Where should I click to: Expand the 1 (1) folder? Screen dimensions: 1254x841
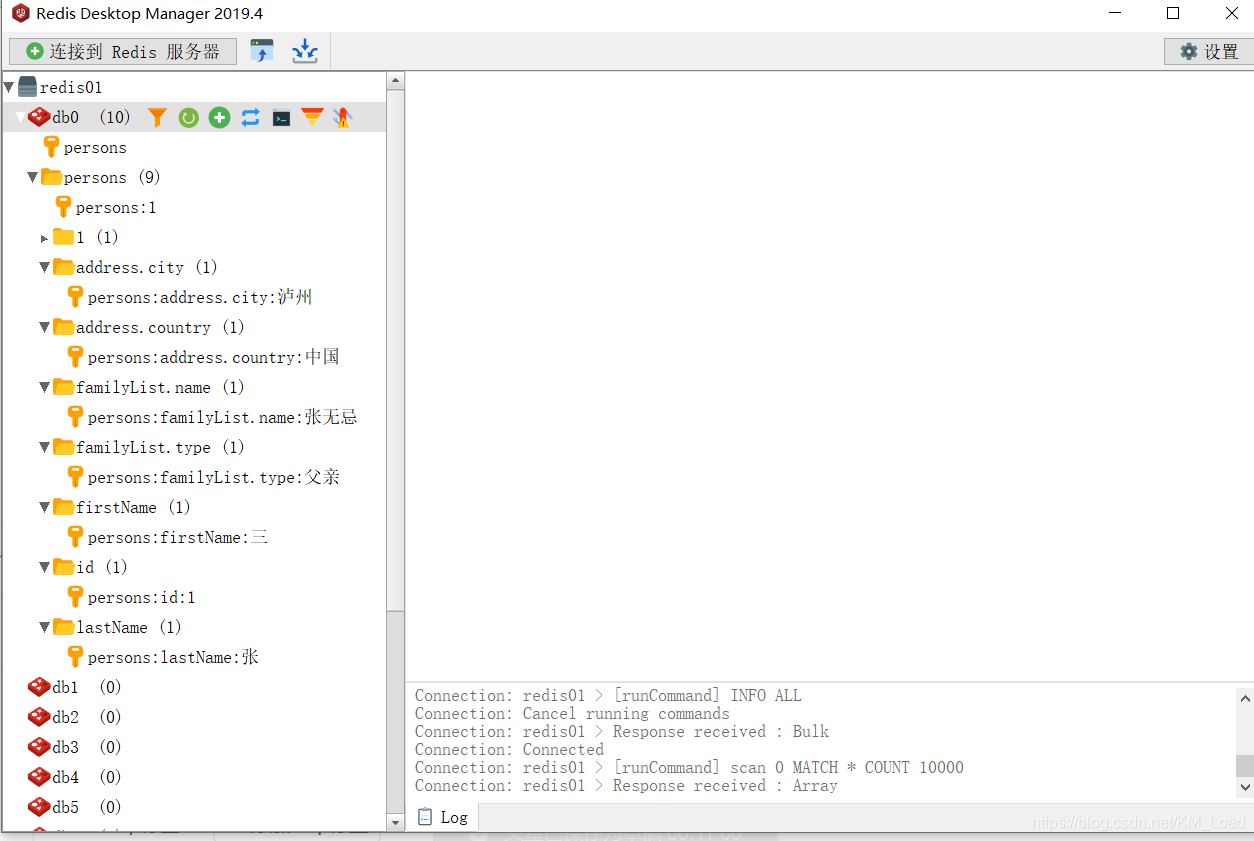[45, 238]
